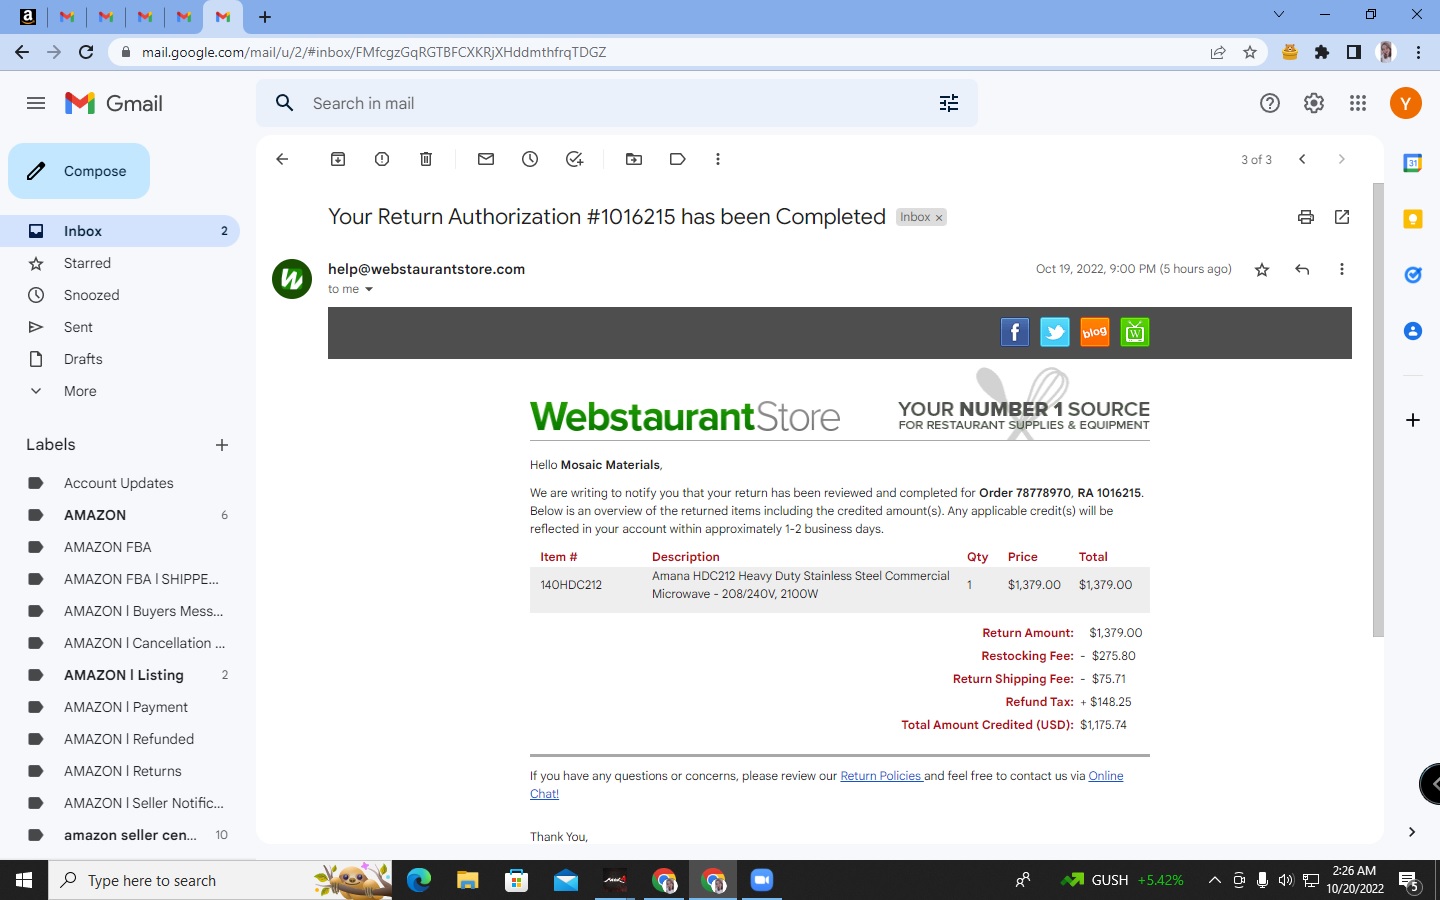Open Gmail main menu hamburger icon

36,103
